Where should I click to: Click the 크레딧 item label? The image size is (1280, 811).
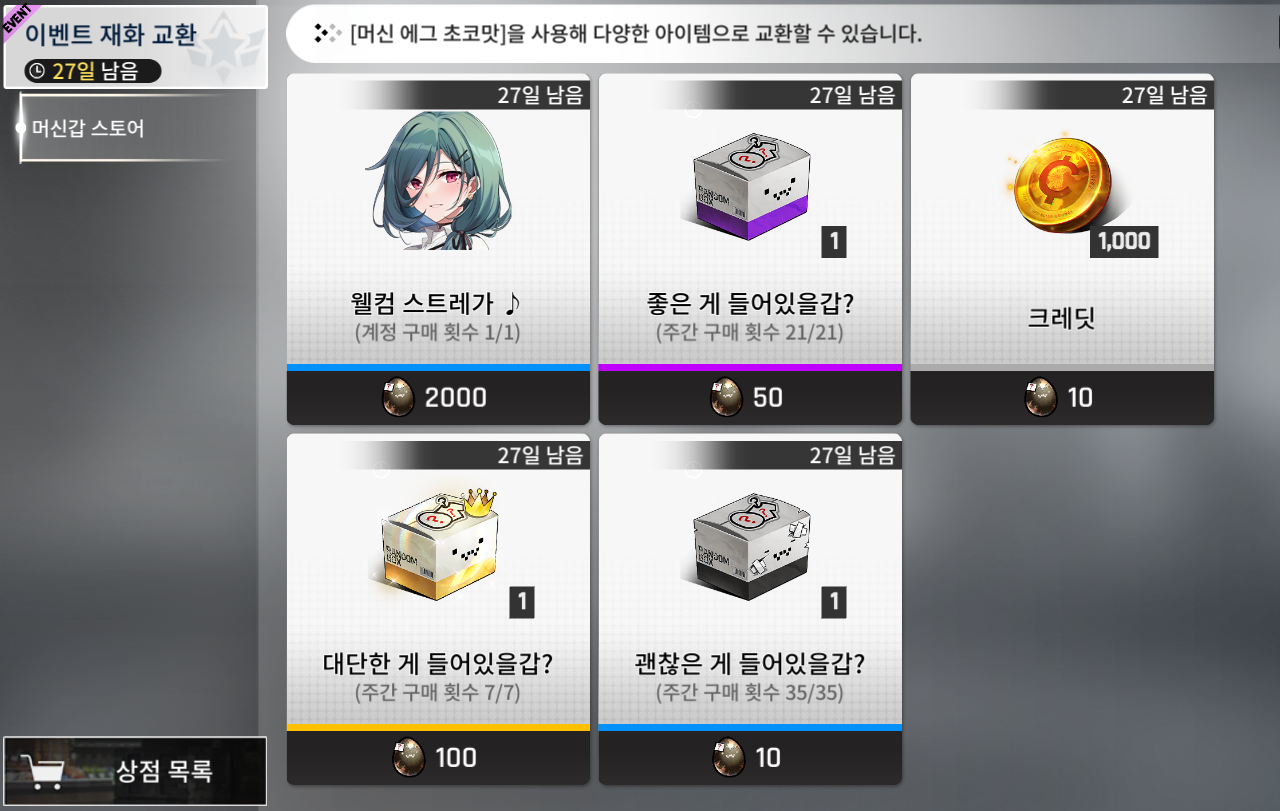1062,318
